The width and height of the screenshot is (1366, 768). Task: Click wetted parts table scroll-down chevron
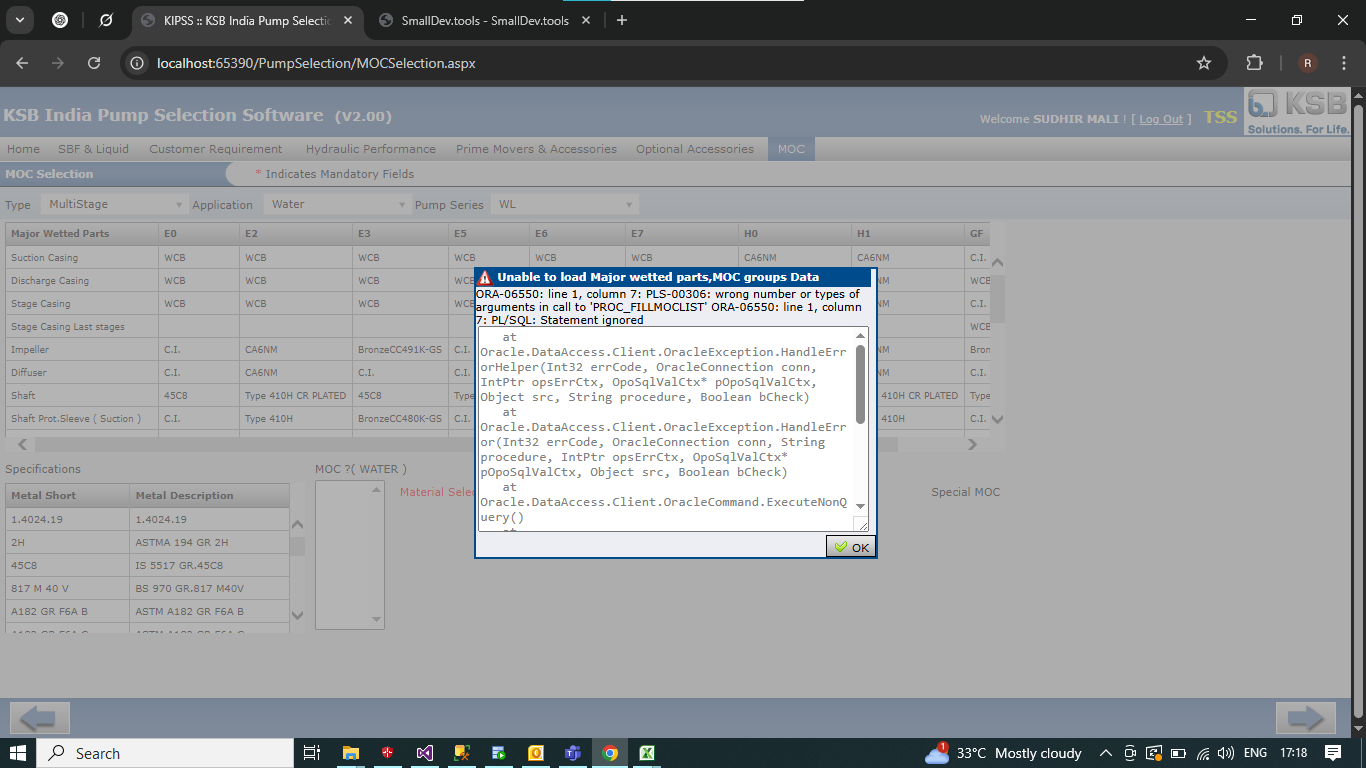(997, 419)
